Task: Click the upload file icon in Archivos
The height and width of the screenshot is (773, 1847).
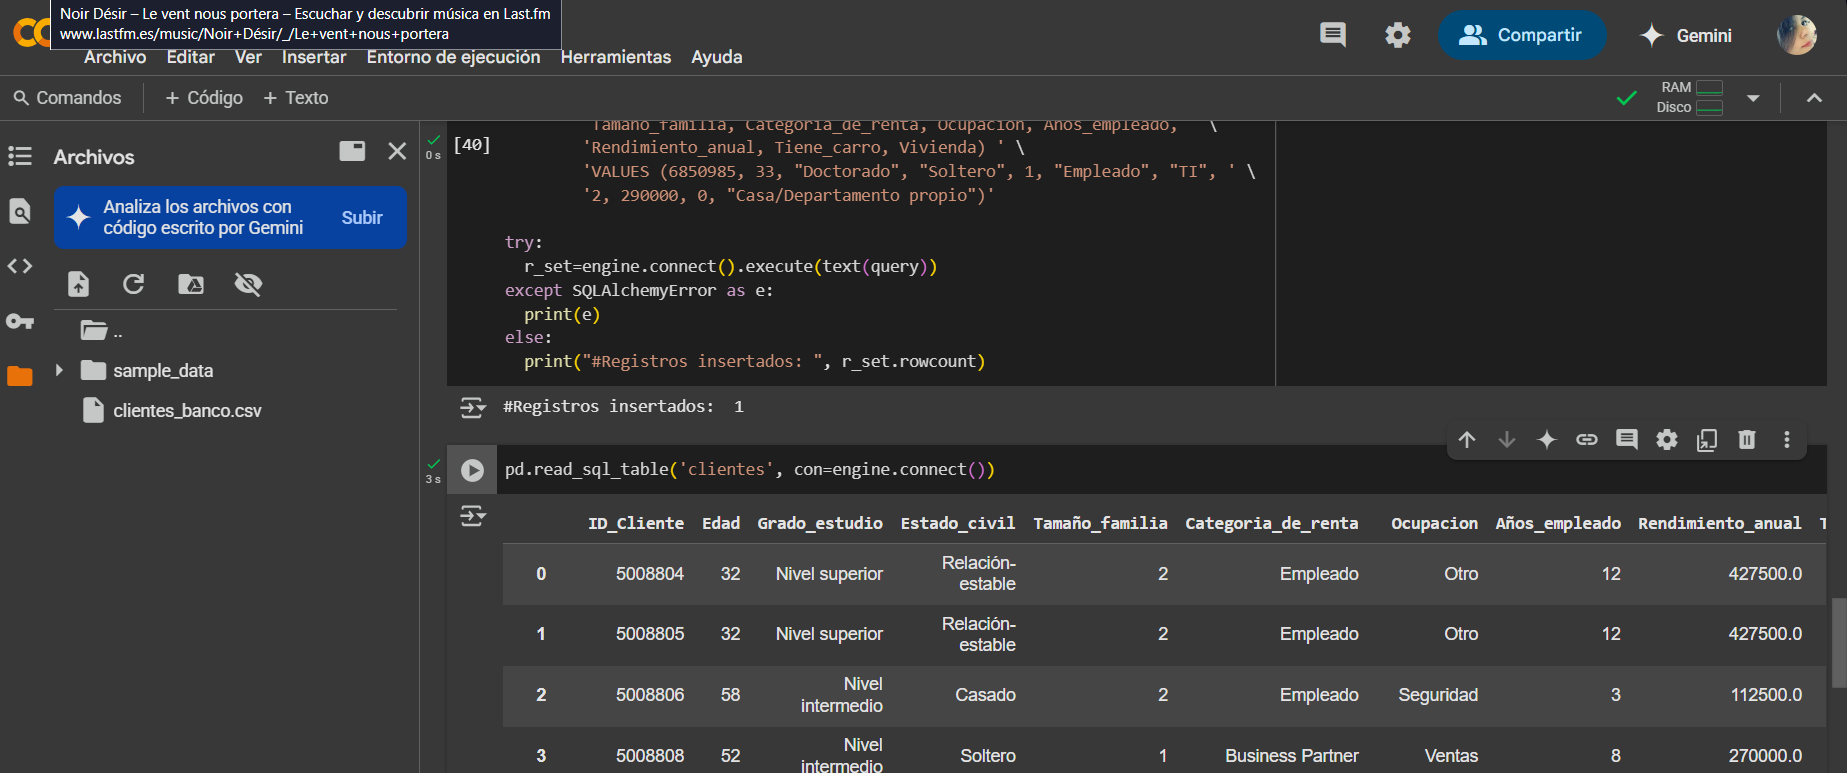Action: 78,284
